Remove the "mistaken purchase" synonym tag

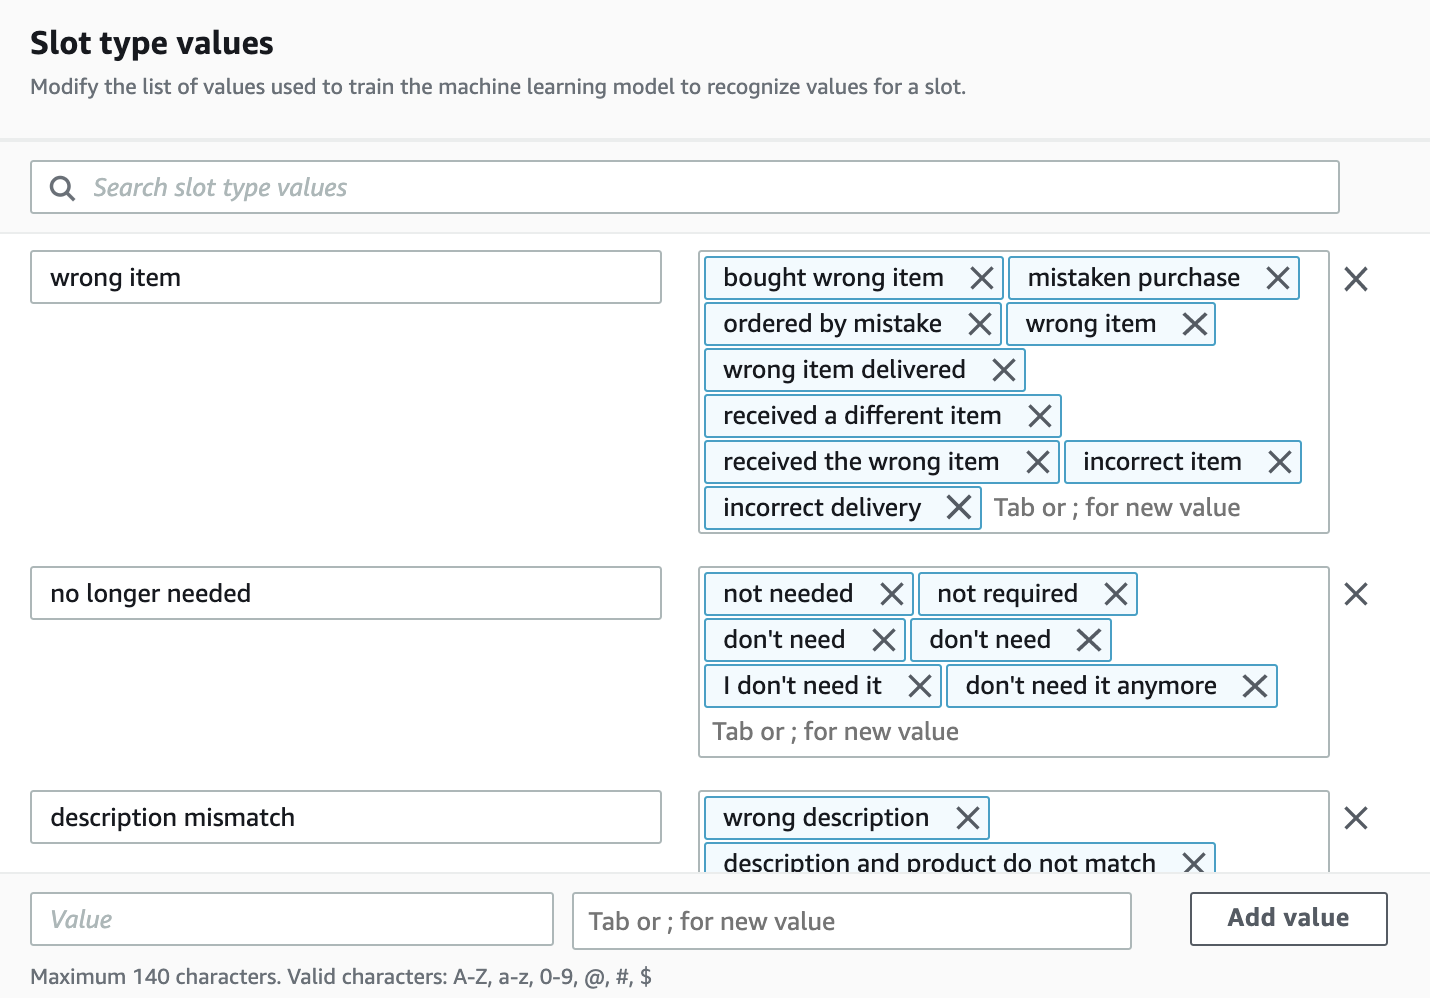coord(1277,278)
